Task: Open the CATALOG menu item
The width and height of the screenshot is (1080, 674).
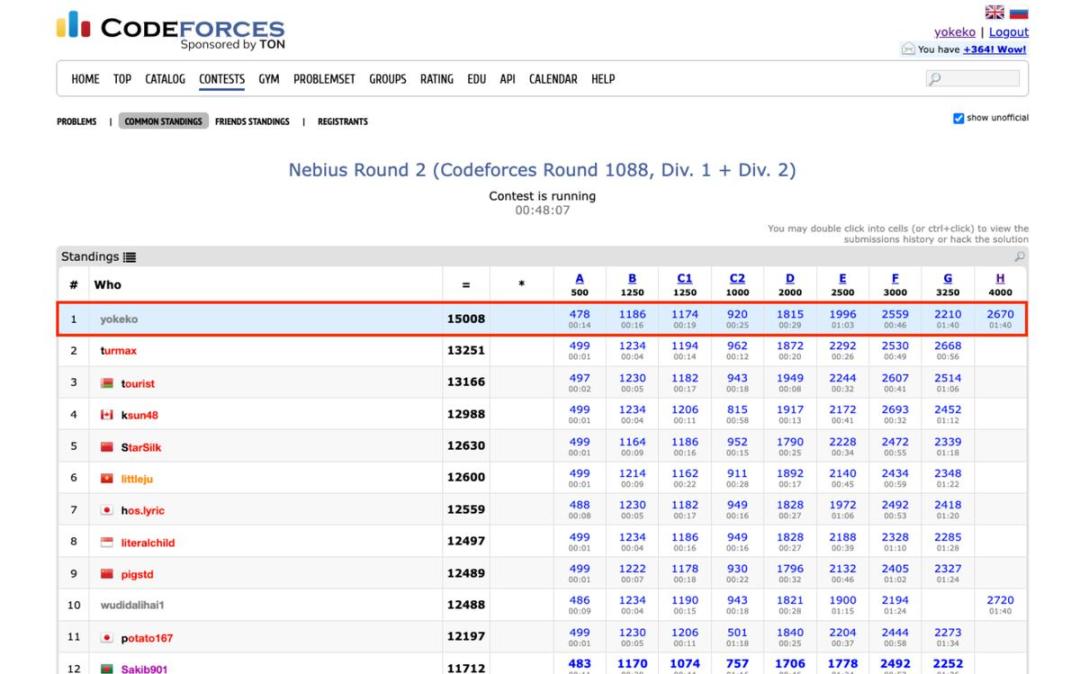Action: click(x=165, y=79)
